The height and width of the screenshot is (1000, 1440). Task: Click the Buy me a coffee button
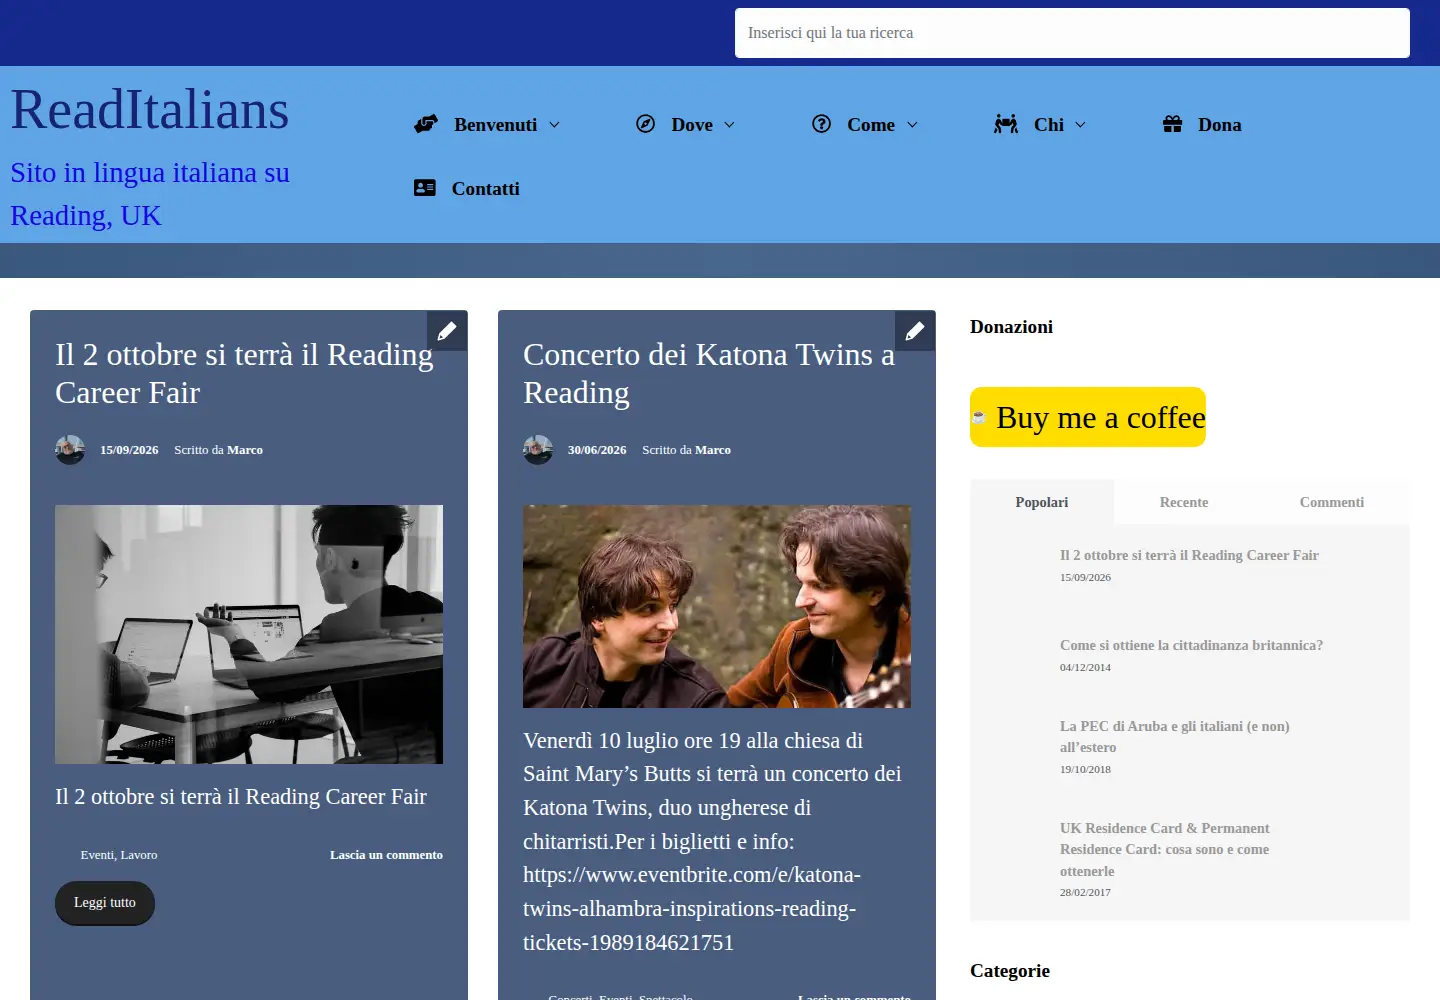click(x=1088, y=417)
